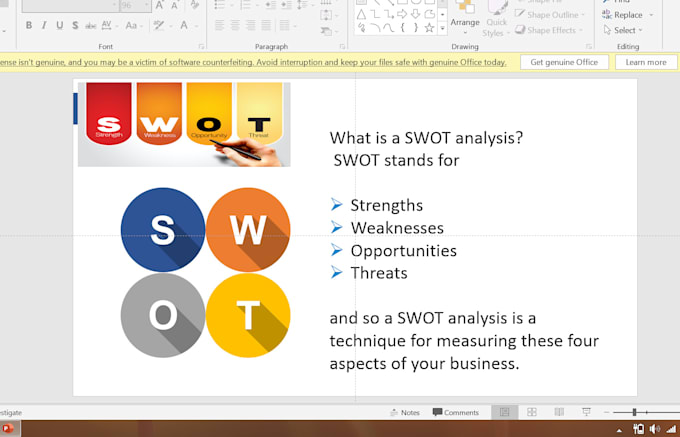Image resolution: width=680 pixels, height=437 pixels.
Task: Open Select dropdown in Editing group
Action: tap(623, 30)
